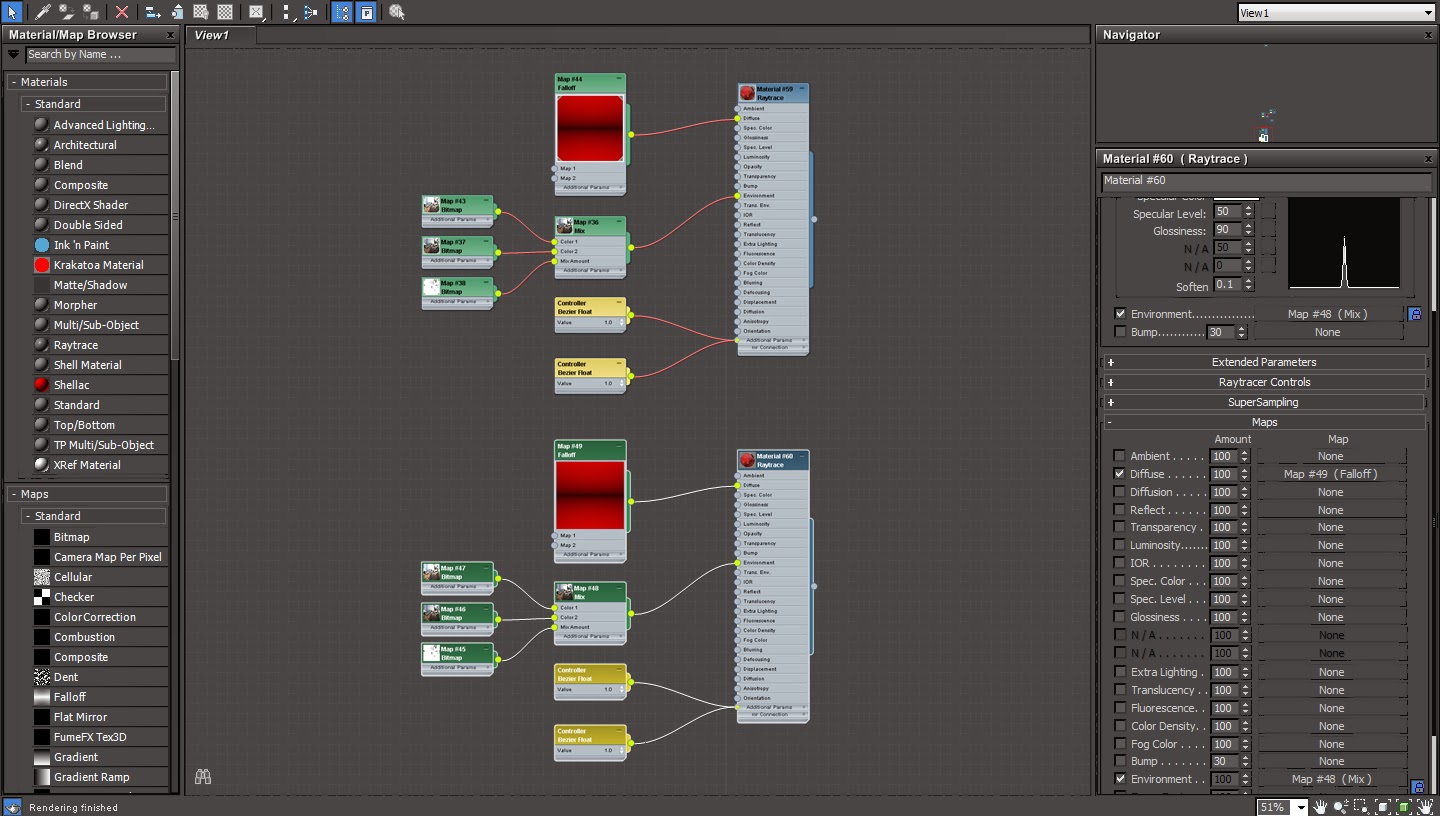Image resolution: width=1440 pixels, height=816 pixels.
Task: Collapse the Standard subgroup under Materials
Action: pyautogui.click(x=94, y=104)
